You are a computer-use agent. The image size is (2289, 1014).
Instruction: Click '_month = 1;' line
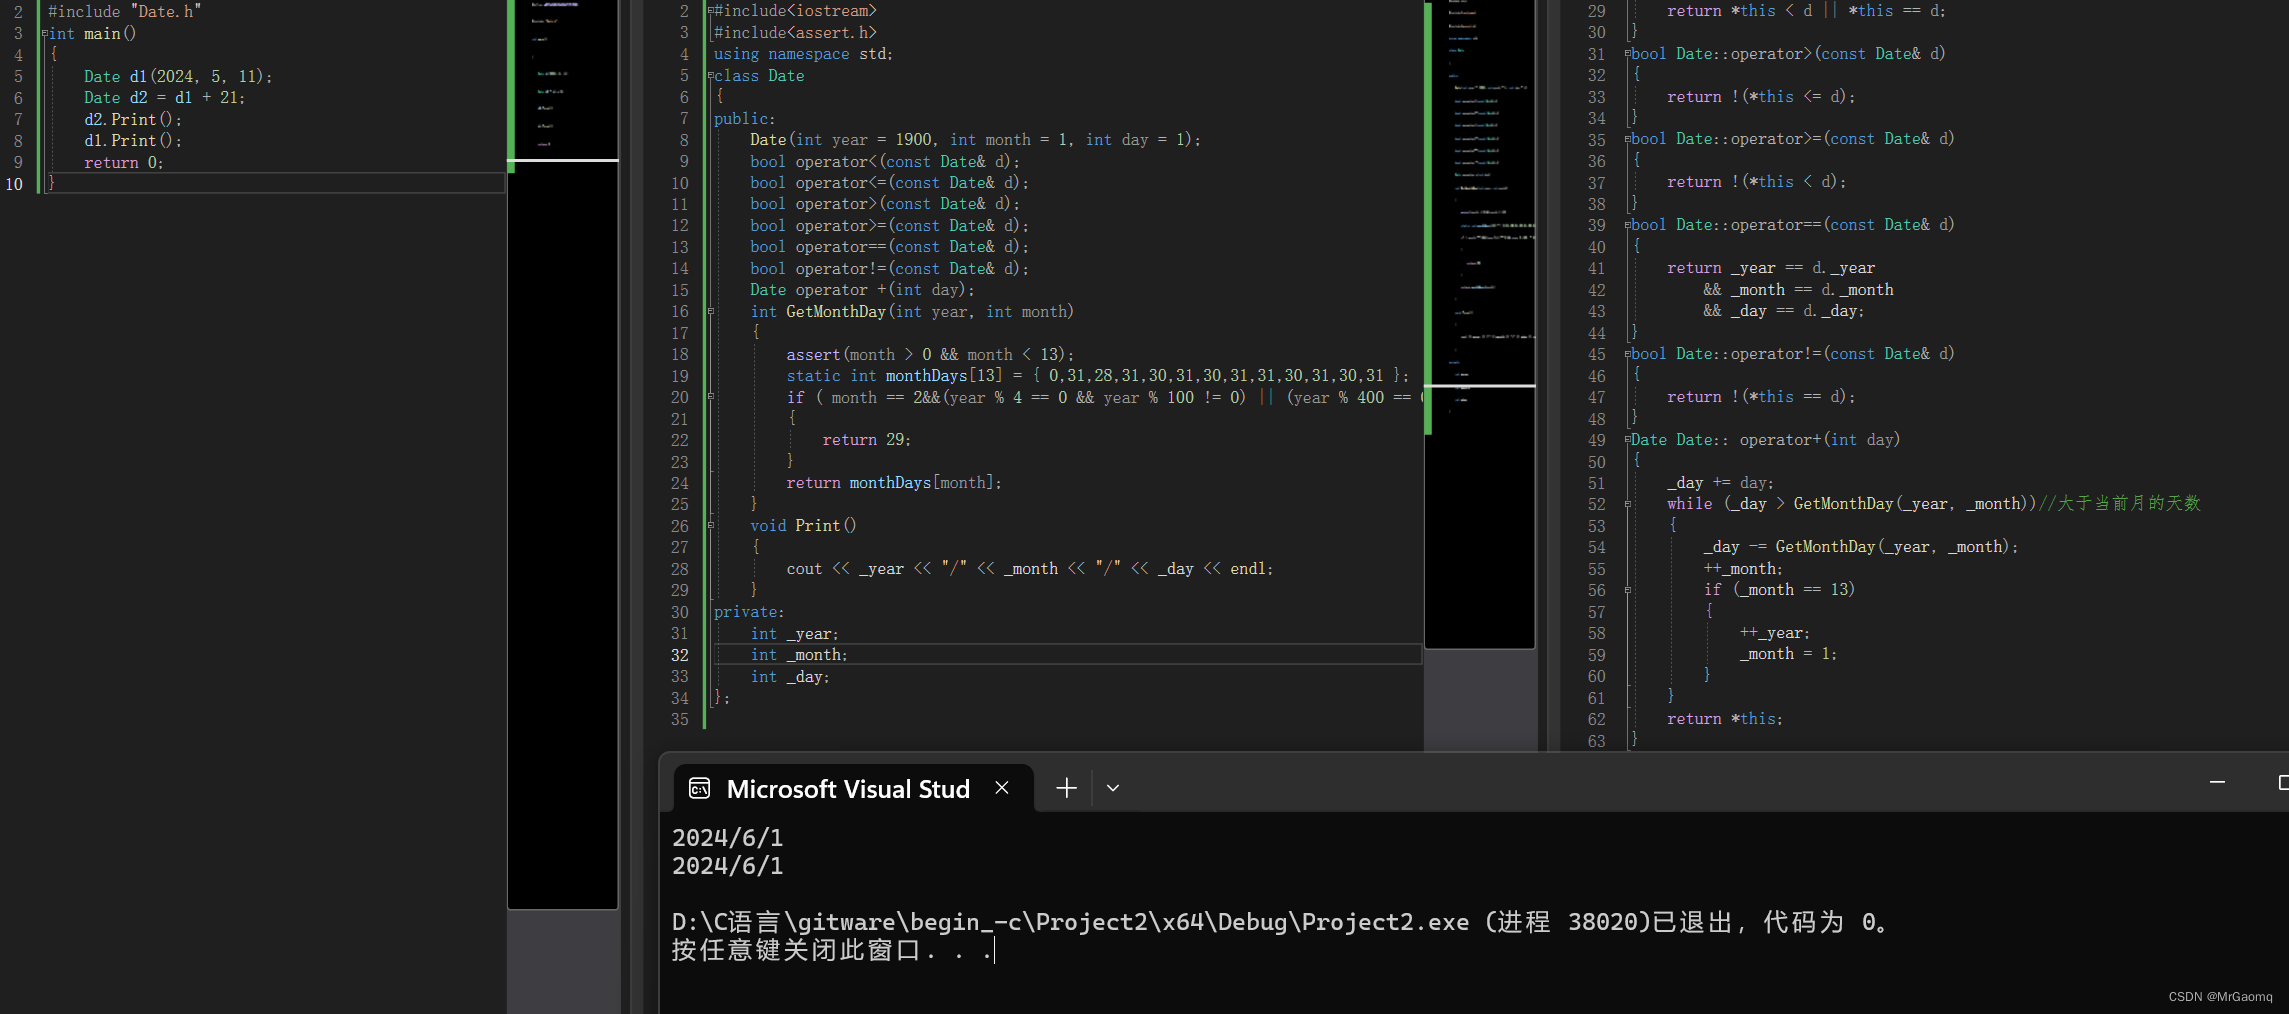(x=1789, y=654)
